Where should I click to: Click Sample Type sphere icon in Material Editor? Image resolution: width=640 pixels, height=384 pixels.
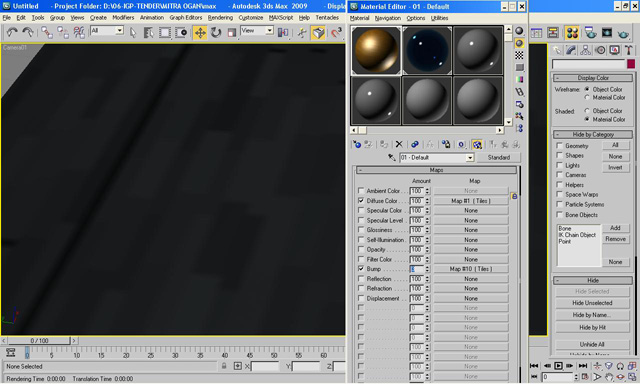pyautogui.click(x=519, y=31)
